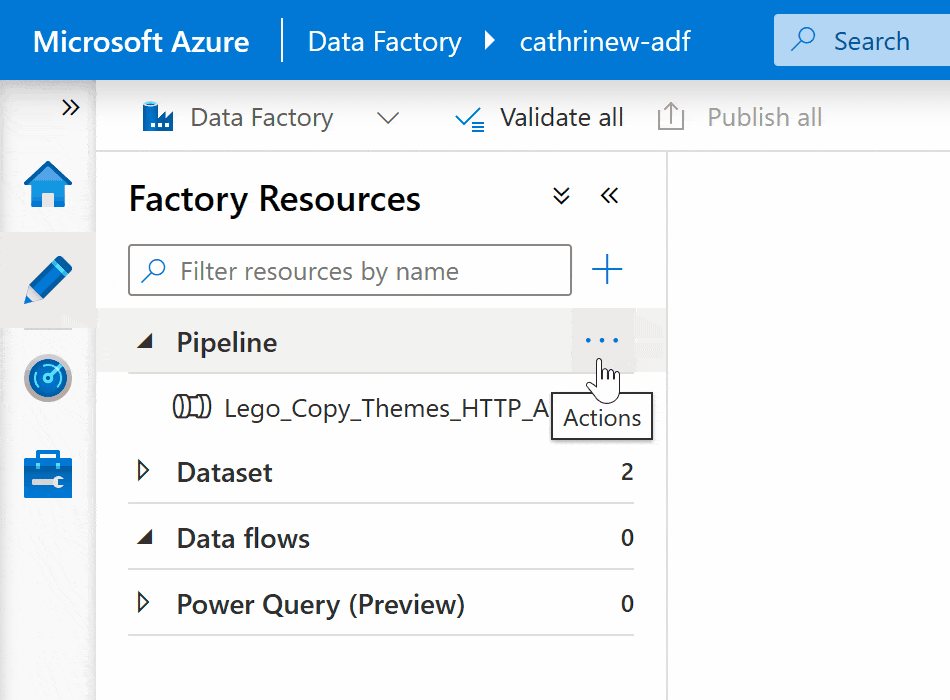Image resolution: width=950 pixels, height=700 pixels.
Task: Open the Home page icon in sidebar
Action: click(48, 184)
